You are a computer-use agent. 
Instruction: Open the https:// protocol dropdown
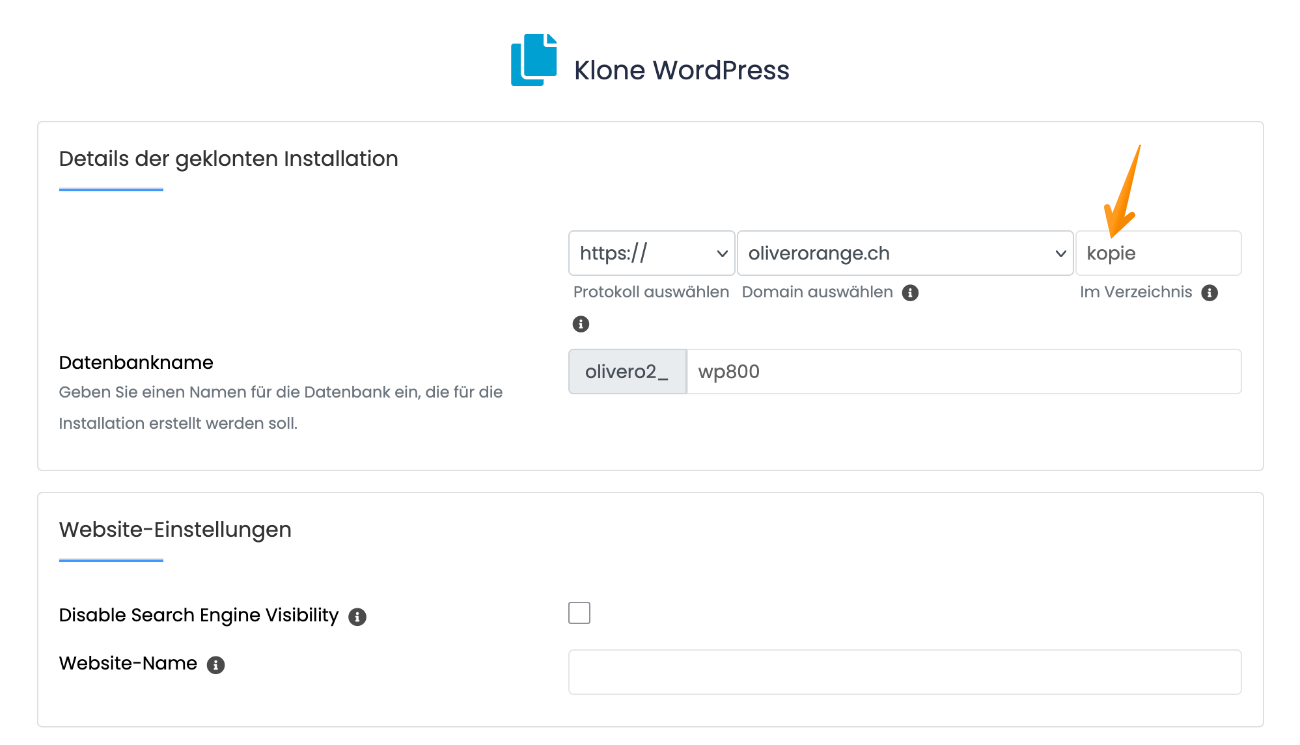651,254
